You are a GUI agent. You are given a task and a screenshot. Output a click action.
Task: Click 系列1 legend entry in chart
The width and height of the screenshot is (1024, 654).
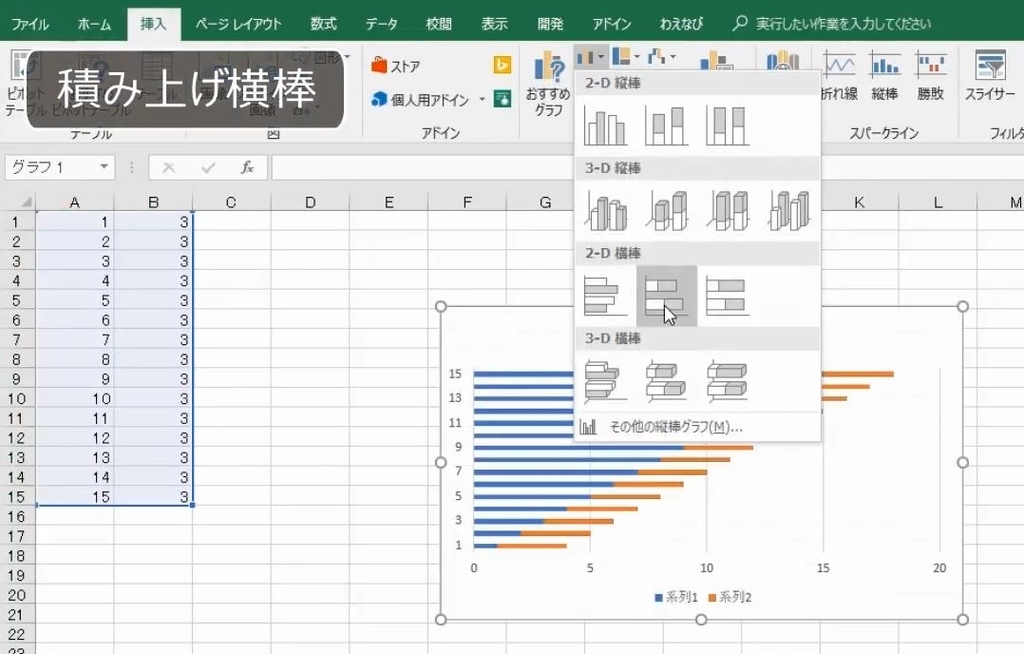point(677,597)
